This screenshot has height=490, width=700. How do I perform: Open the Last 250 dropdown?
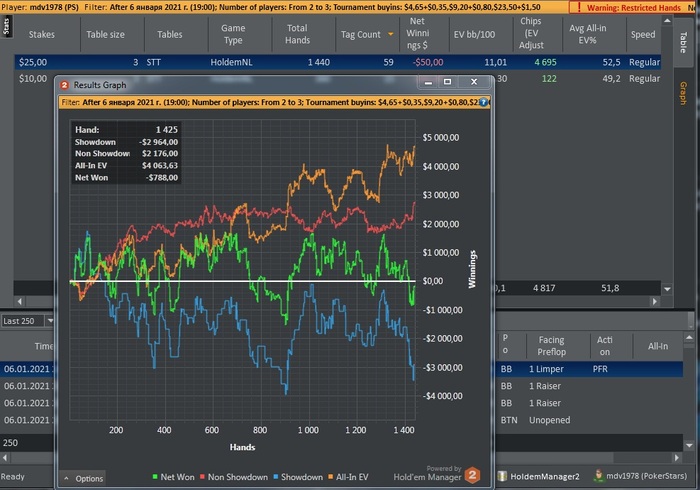(50, 321)
